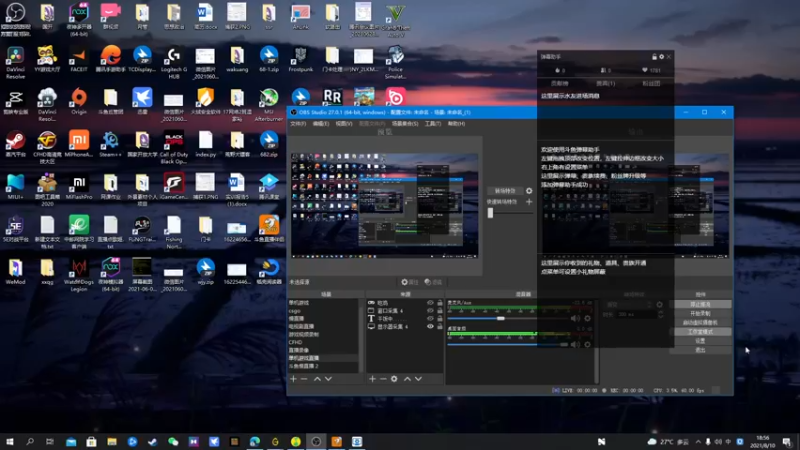Open Task View on Windows taskbar

coord(49,441)
